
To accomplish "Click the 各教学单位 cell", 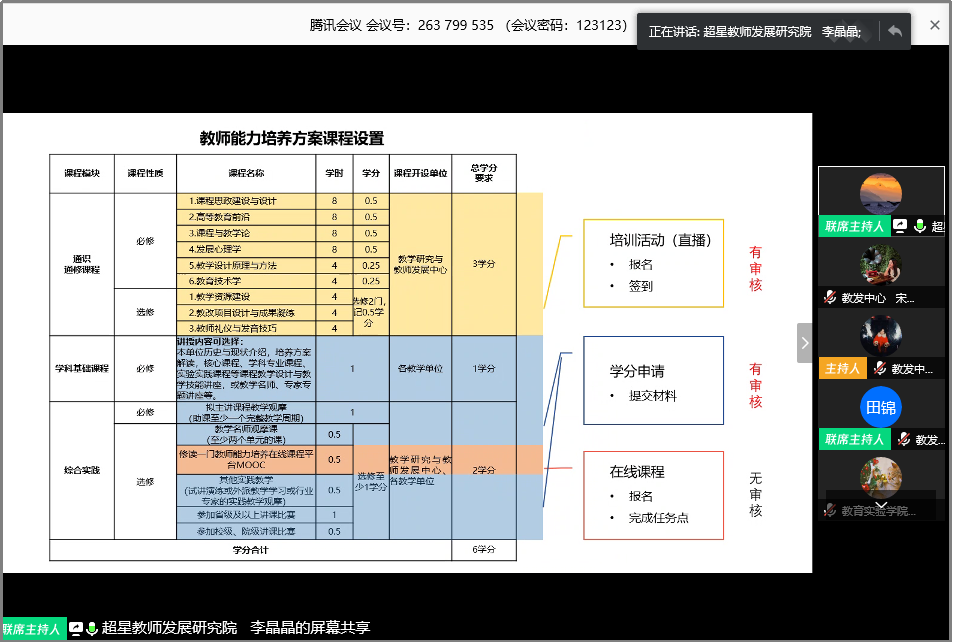I will (421, 368).
